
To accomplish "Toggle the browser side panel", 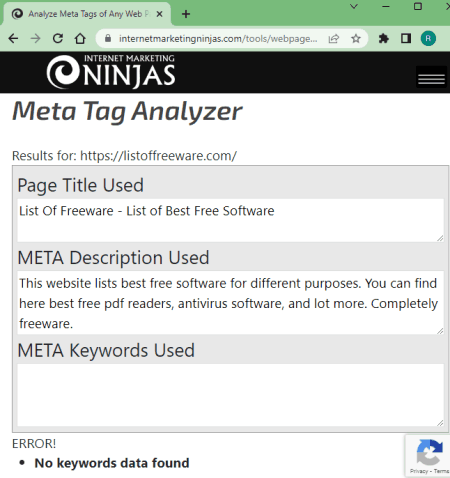I will [x=406, y=39].
